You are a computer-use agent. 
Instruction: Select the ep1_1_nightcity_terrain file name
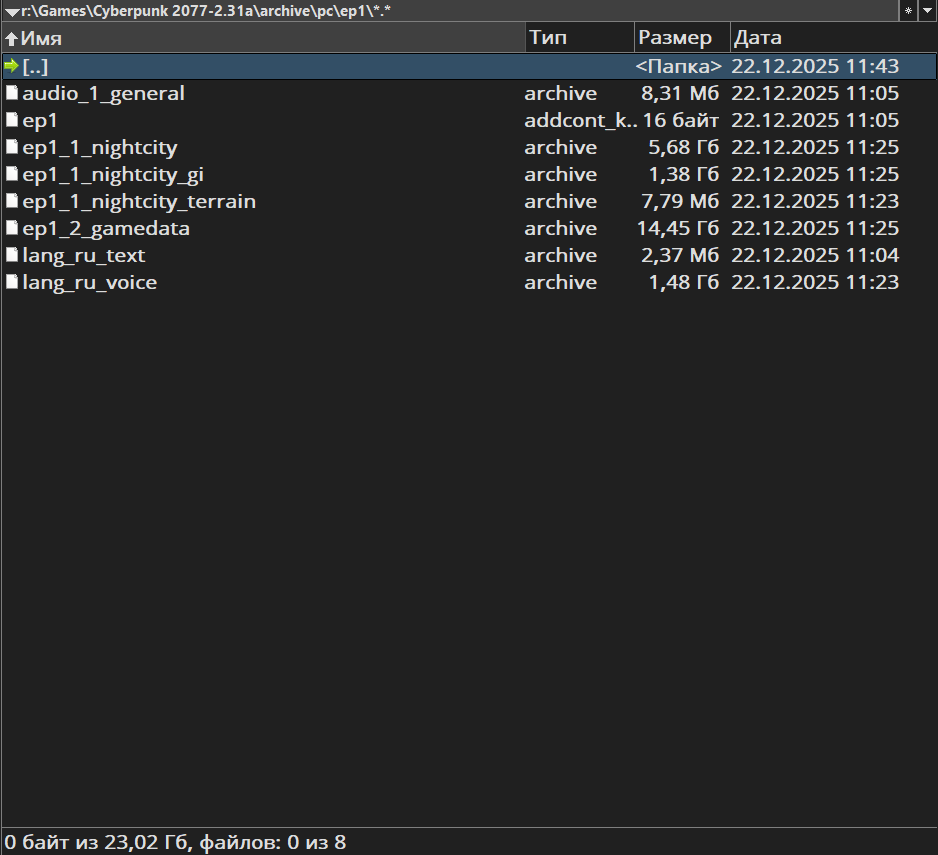click(139, 202)
